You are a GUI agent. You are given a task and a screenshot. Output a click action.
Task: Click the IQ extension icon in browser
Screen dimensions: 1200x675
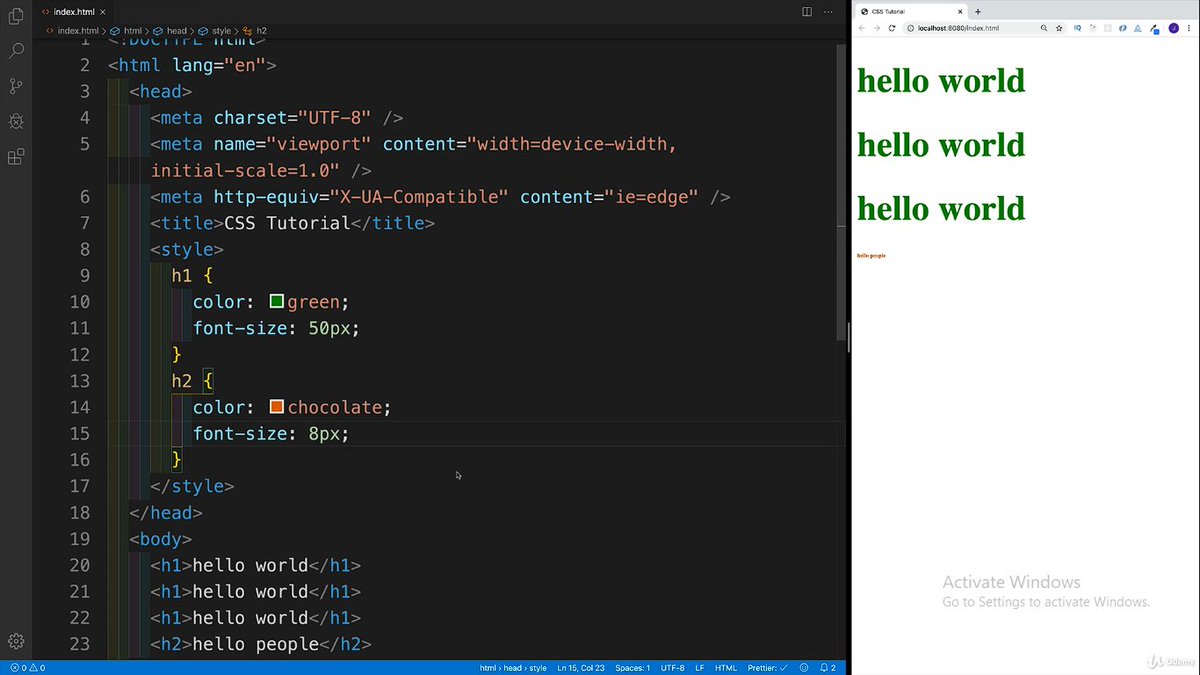pyautogui.click(x=1078, y=28)
